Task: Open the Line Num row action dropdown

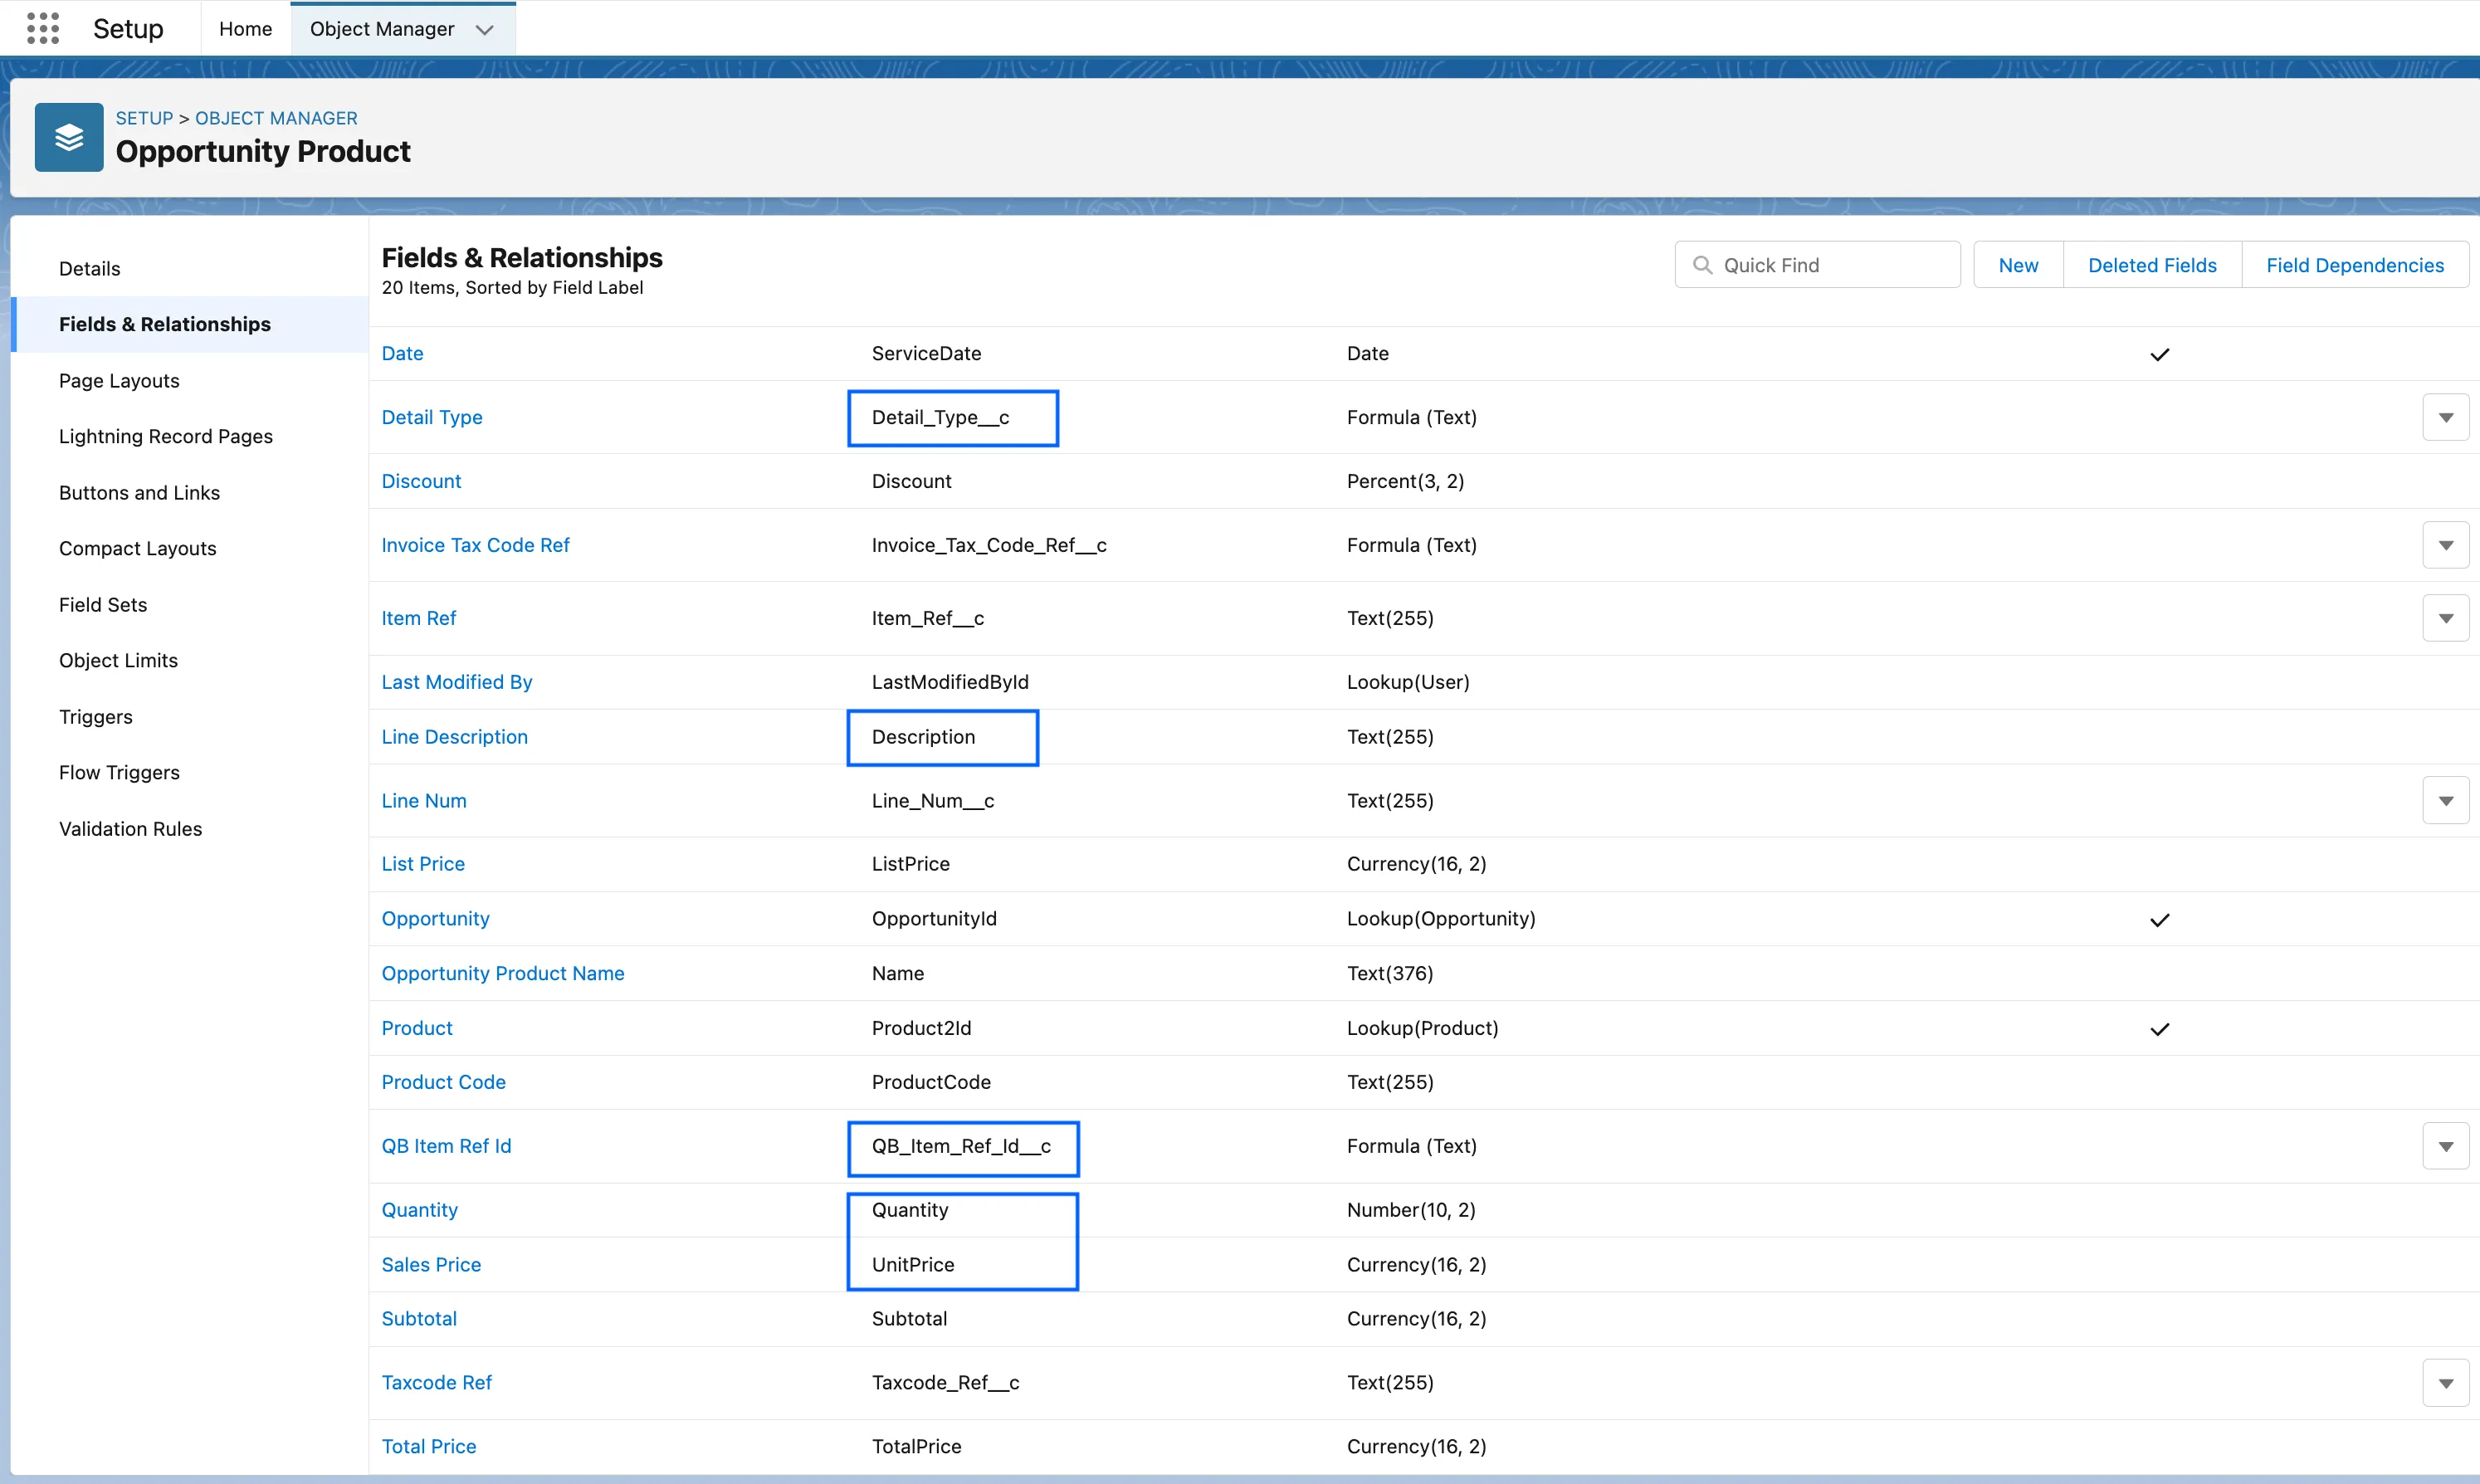Action: tap(2445, 801)
